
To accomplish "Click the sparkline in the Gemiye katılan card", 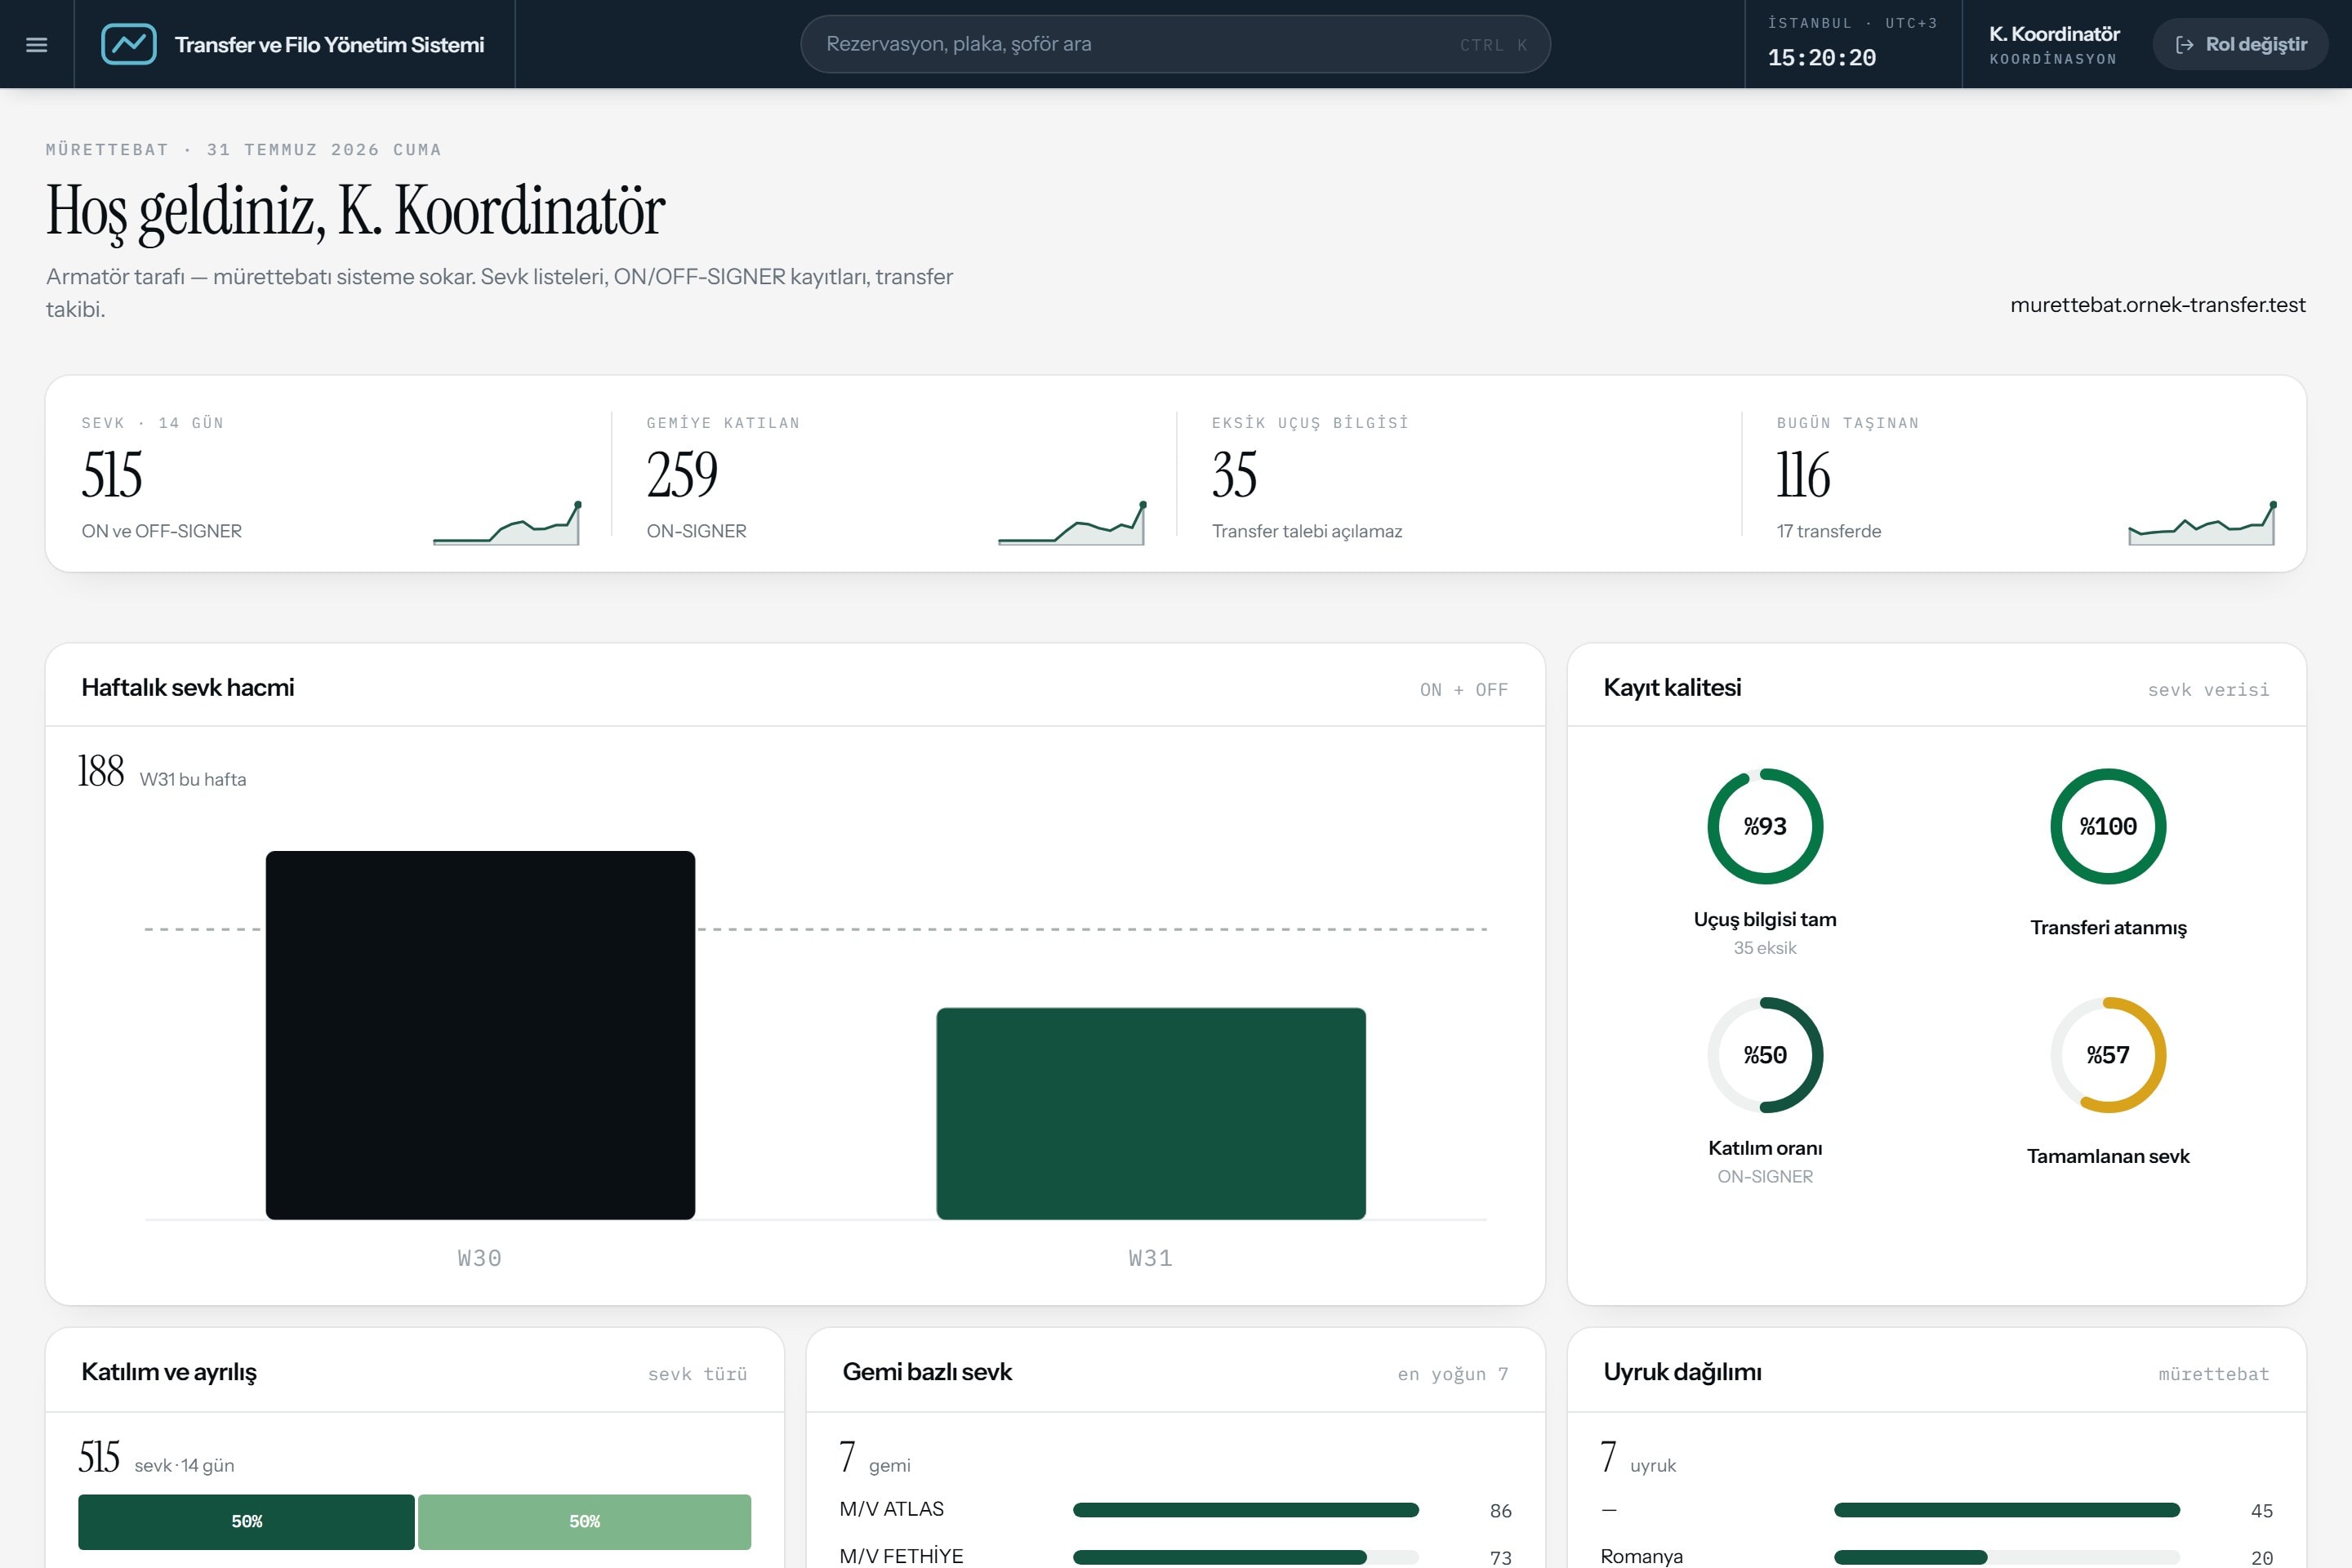I will (x=1071, y=522).
